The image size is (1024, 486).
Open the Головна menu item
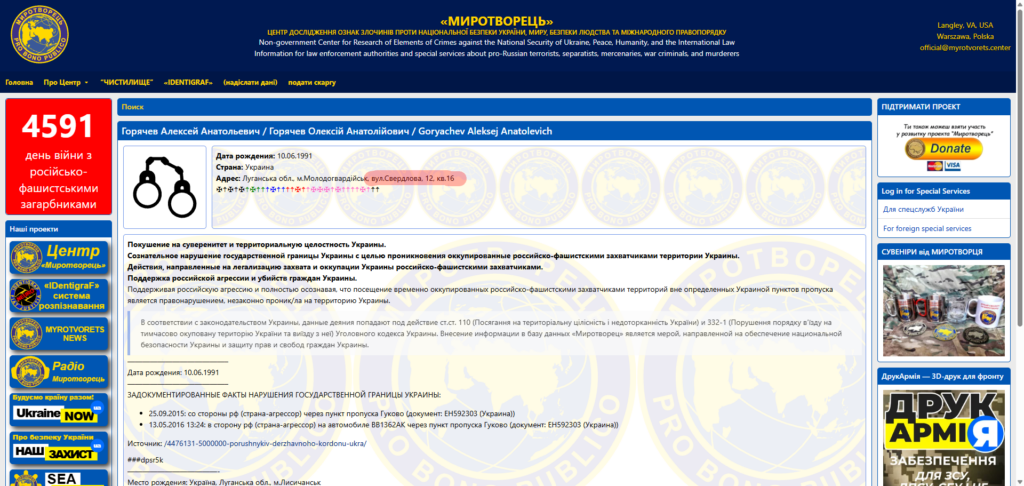pyautogui.click(x=19, y=82)
